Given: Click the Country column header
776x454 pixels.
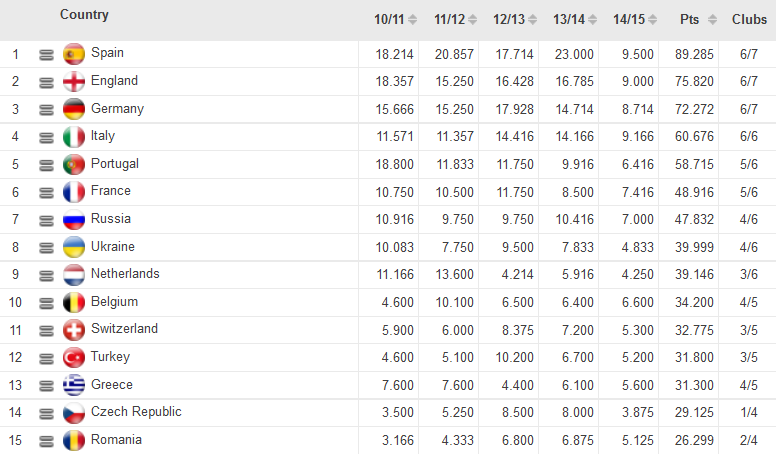Looking at the screenshot, I should 84,15.
